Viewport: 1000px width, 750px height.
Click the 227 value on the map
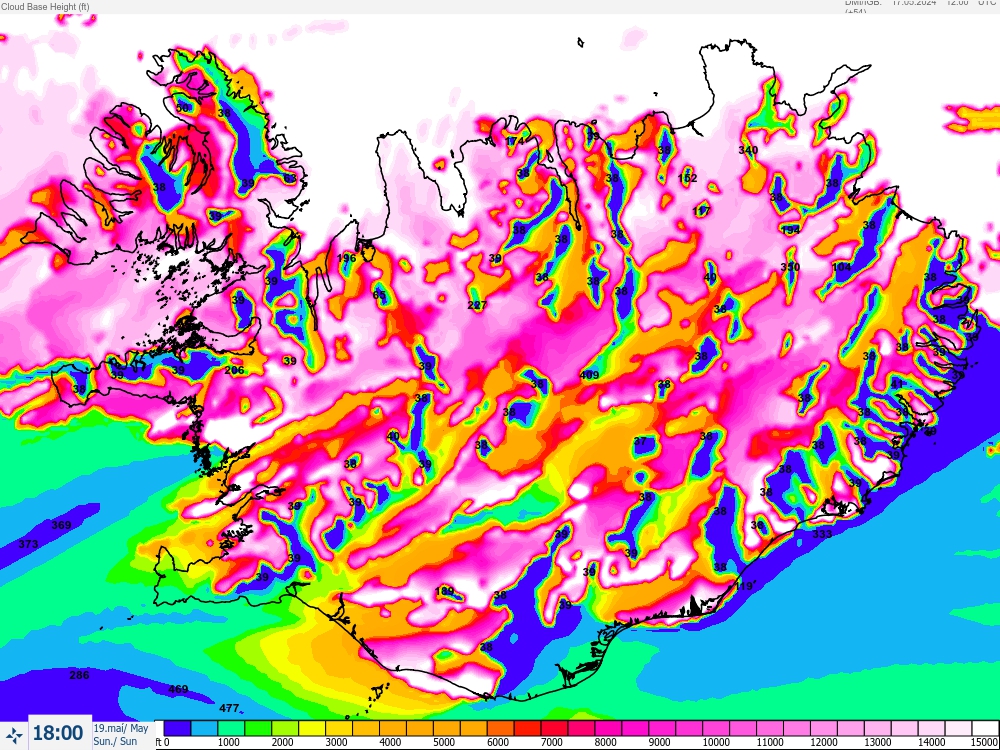(477, 305)
